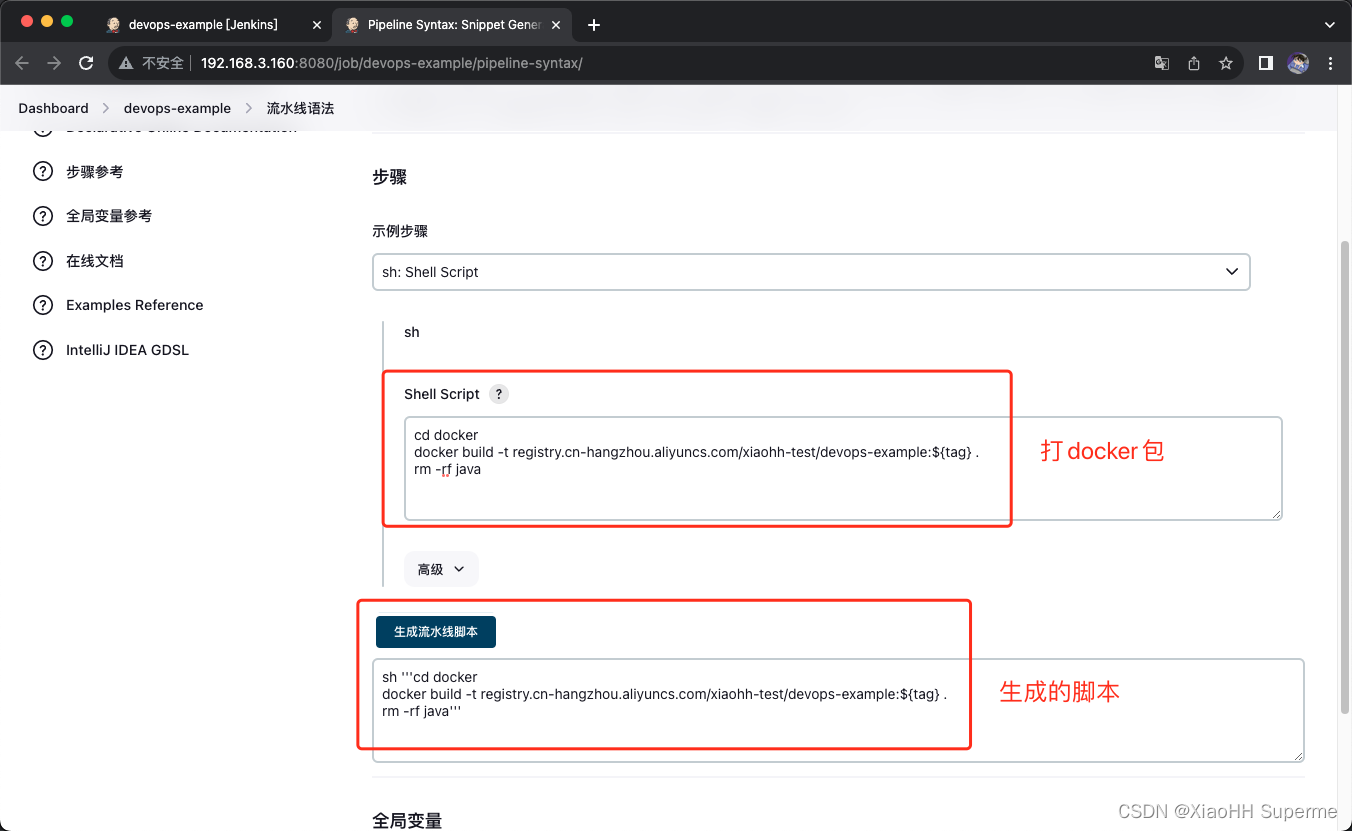Open a new browser tab
Viewport: 1352px width, 831px height.
point(594,25)
